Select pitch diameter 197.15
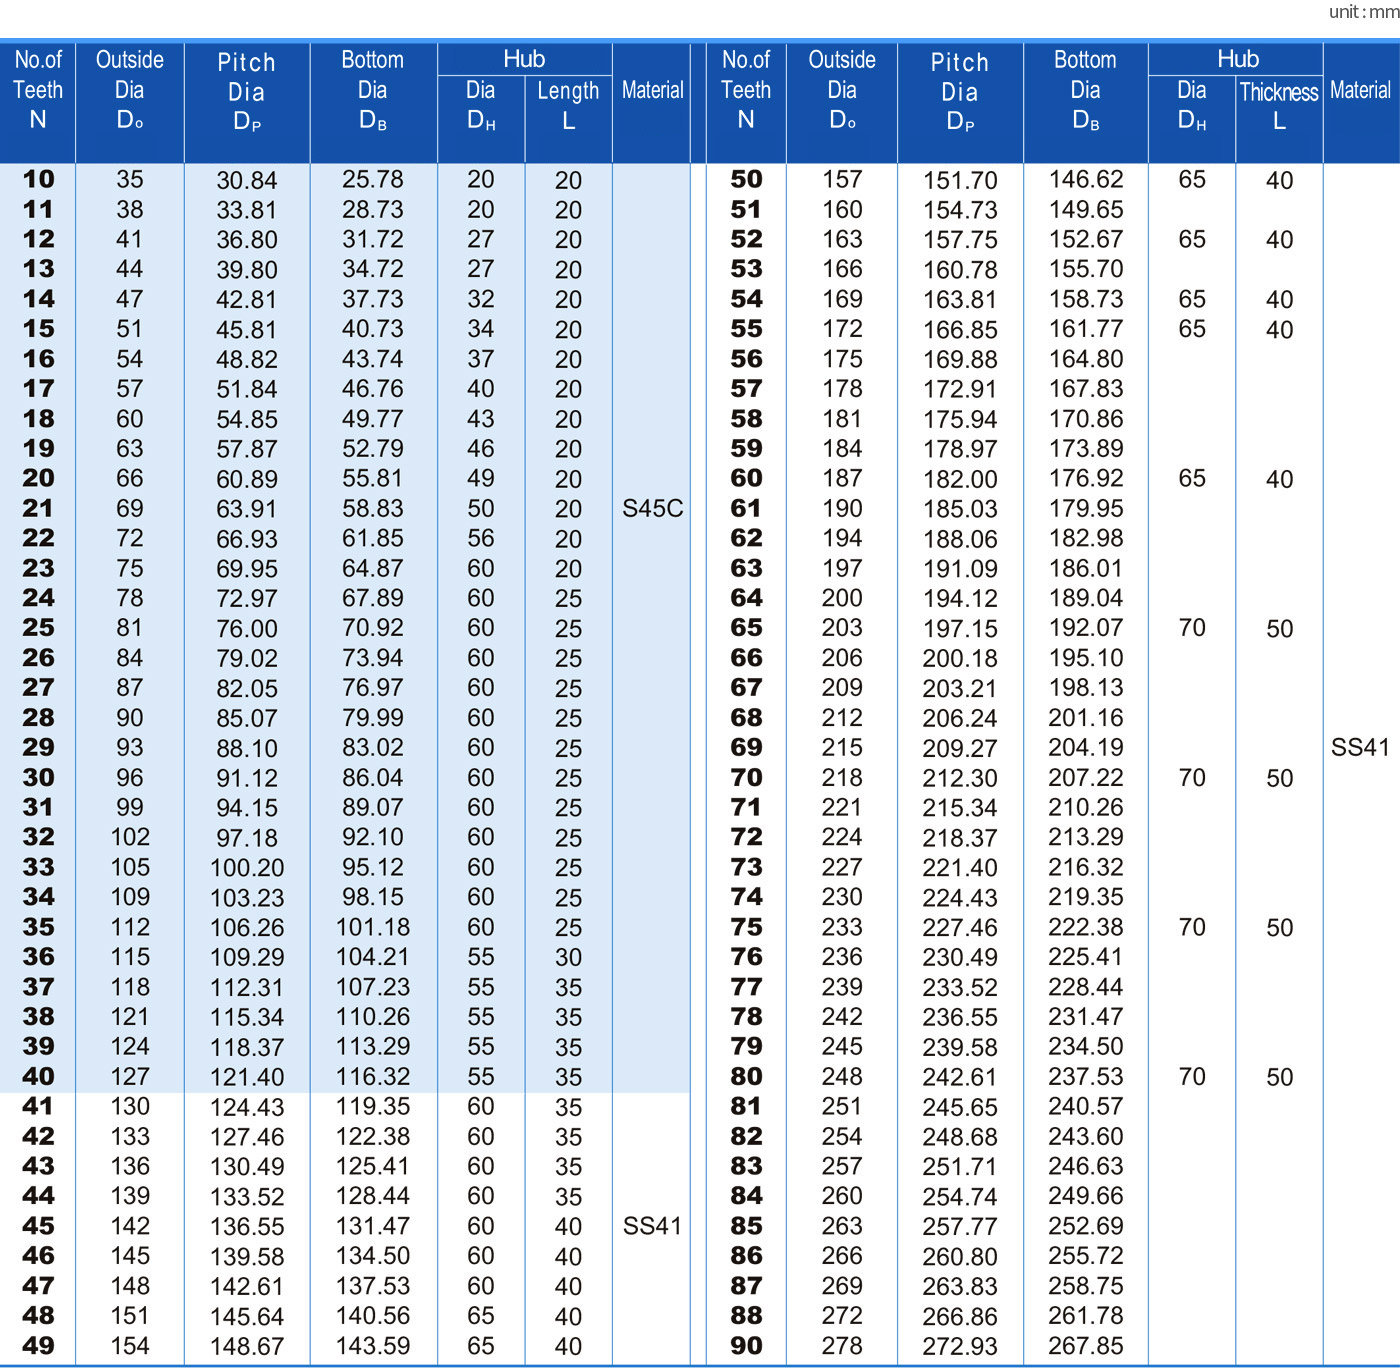Image resolution: width=1400 pixels, height=1368 pixels. click(x=960, y=629)
